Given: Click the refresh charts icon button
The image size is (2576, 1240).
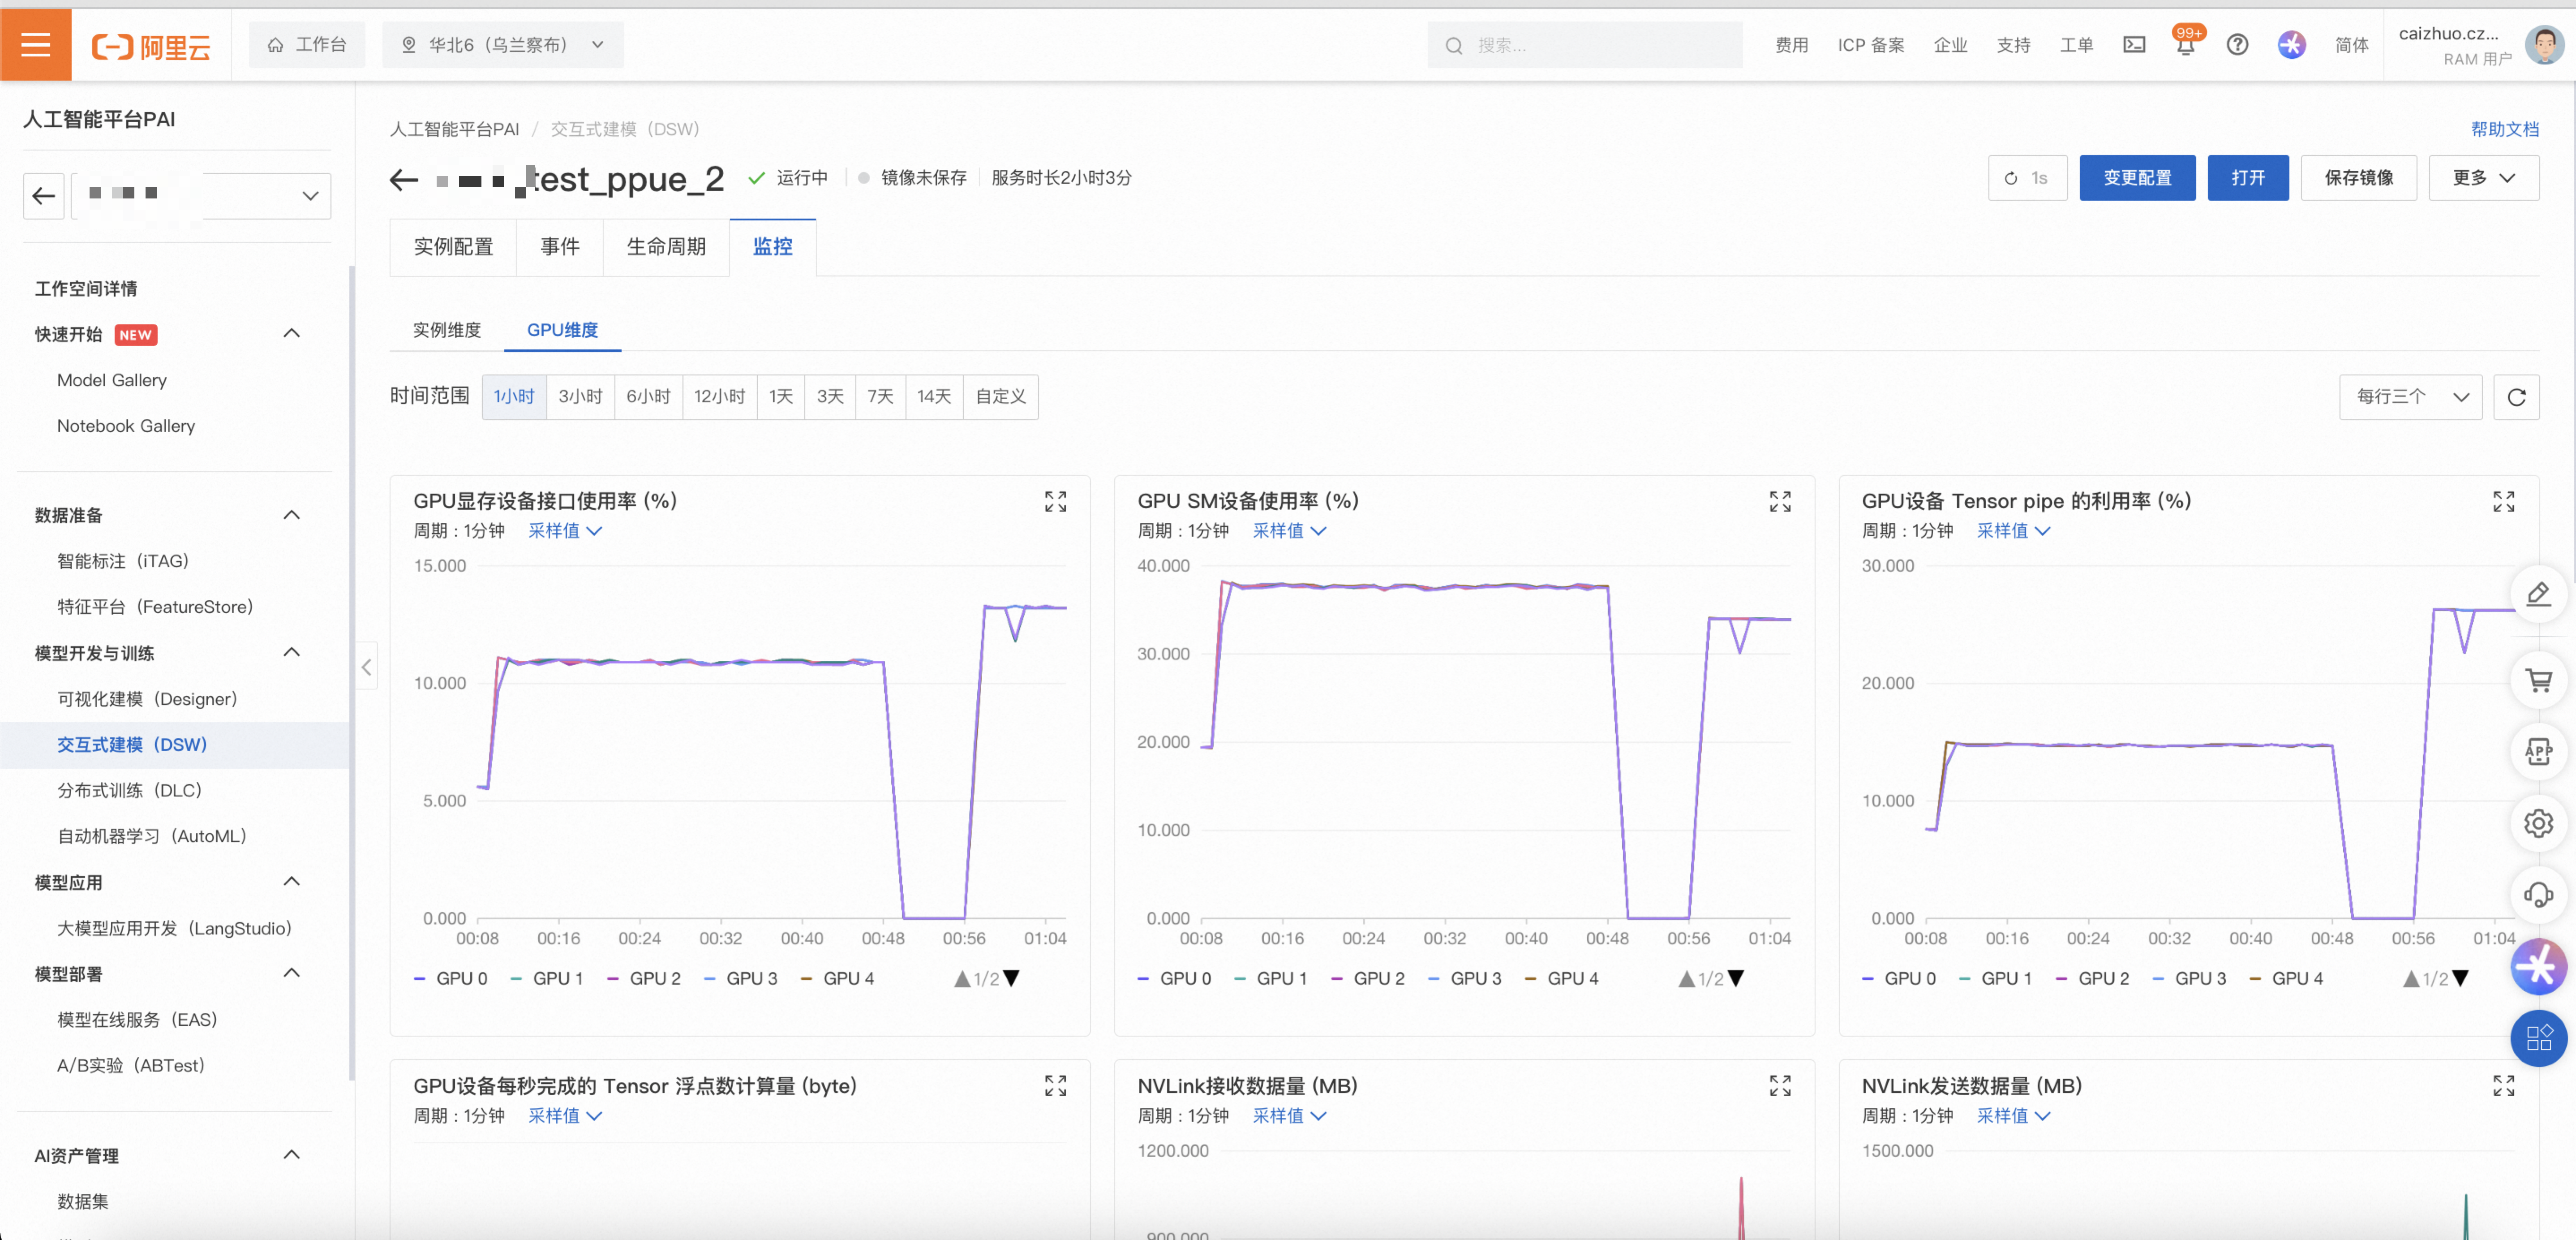Looking at the screenshot, I should pos(2516,397).
